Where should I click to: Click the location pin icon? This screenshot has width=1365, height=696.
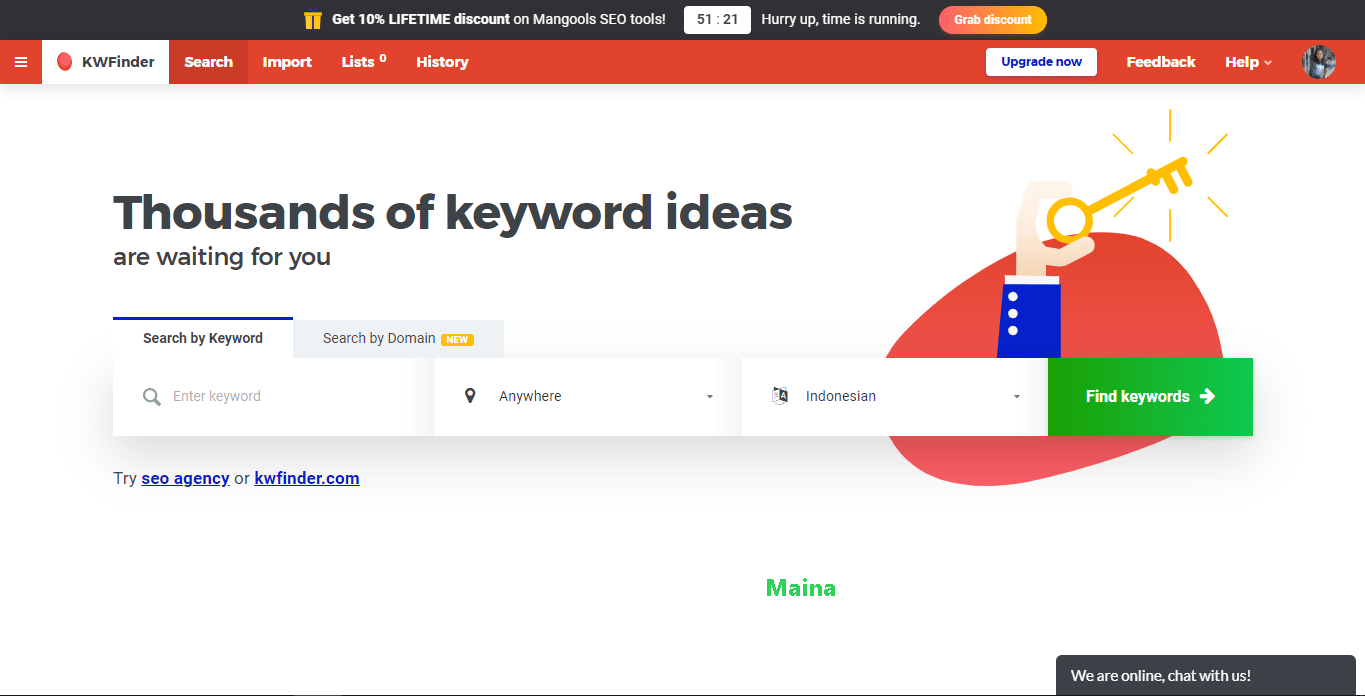point(471,396)
